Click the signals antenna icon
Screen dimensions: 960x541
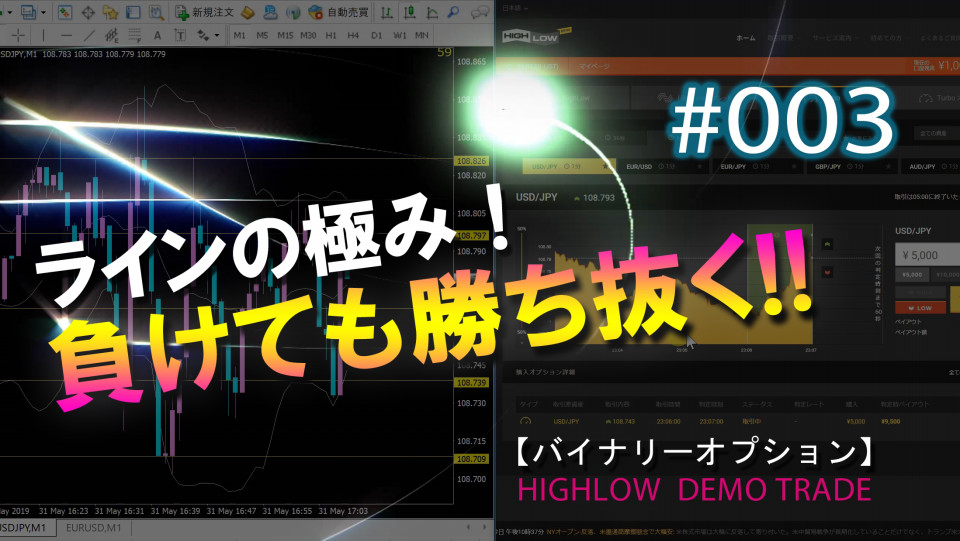(x=293, y=12)
